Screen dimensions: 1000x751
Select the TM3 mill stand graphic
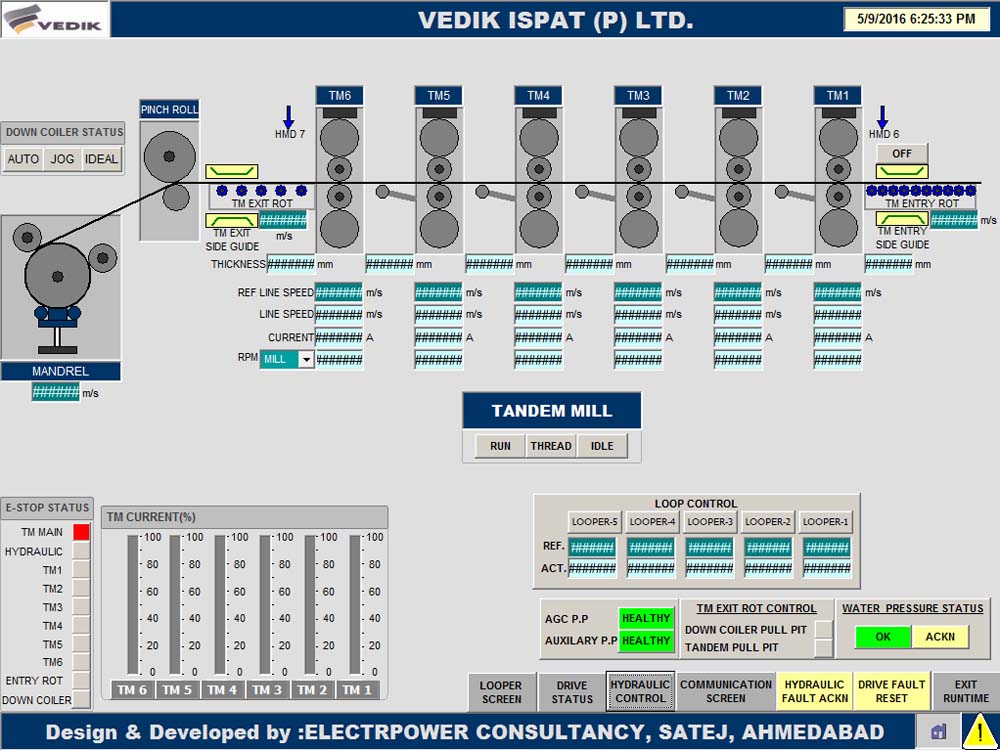(638, 179)
